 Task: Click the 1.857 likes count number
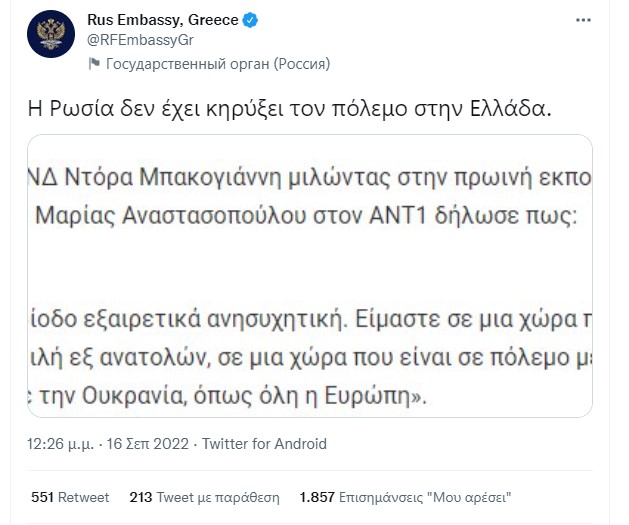coord(317,497)
